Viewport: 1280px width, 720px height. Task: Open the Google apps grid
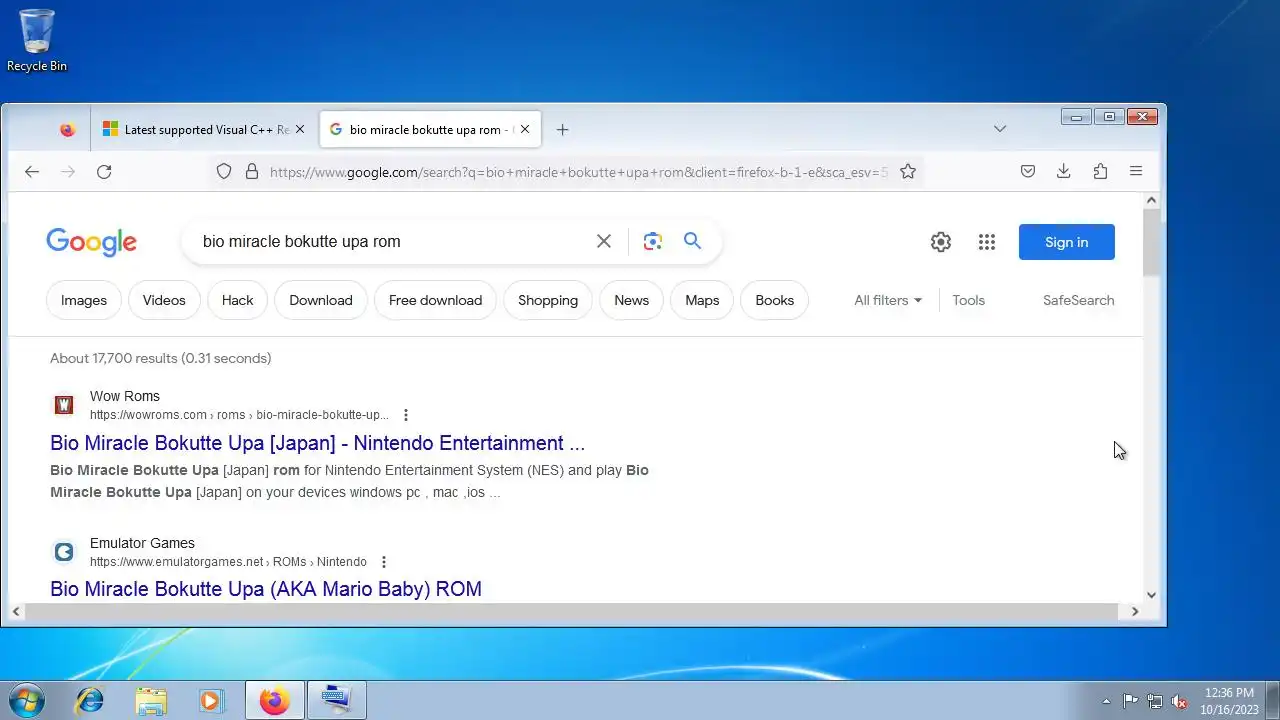987,242
